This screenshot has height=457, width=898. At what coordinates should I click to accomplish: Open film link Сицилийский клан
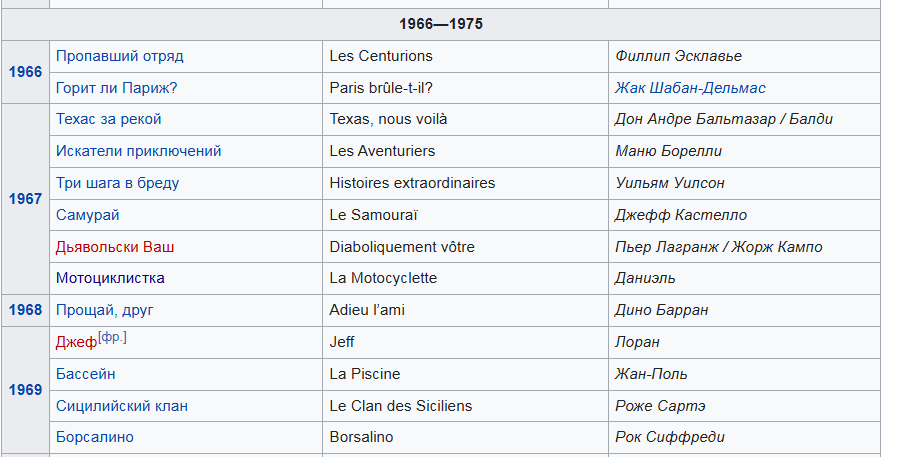[x=121, y=406]
